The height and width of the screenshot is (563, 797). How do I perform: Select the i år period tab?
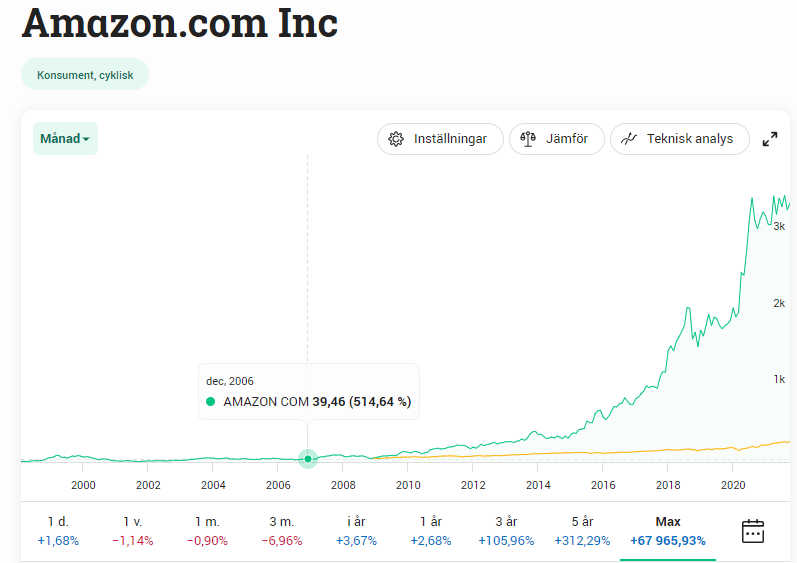[x=356, y=531]
